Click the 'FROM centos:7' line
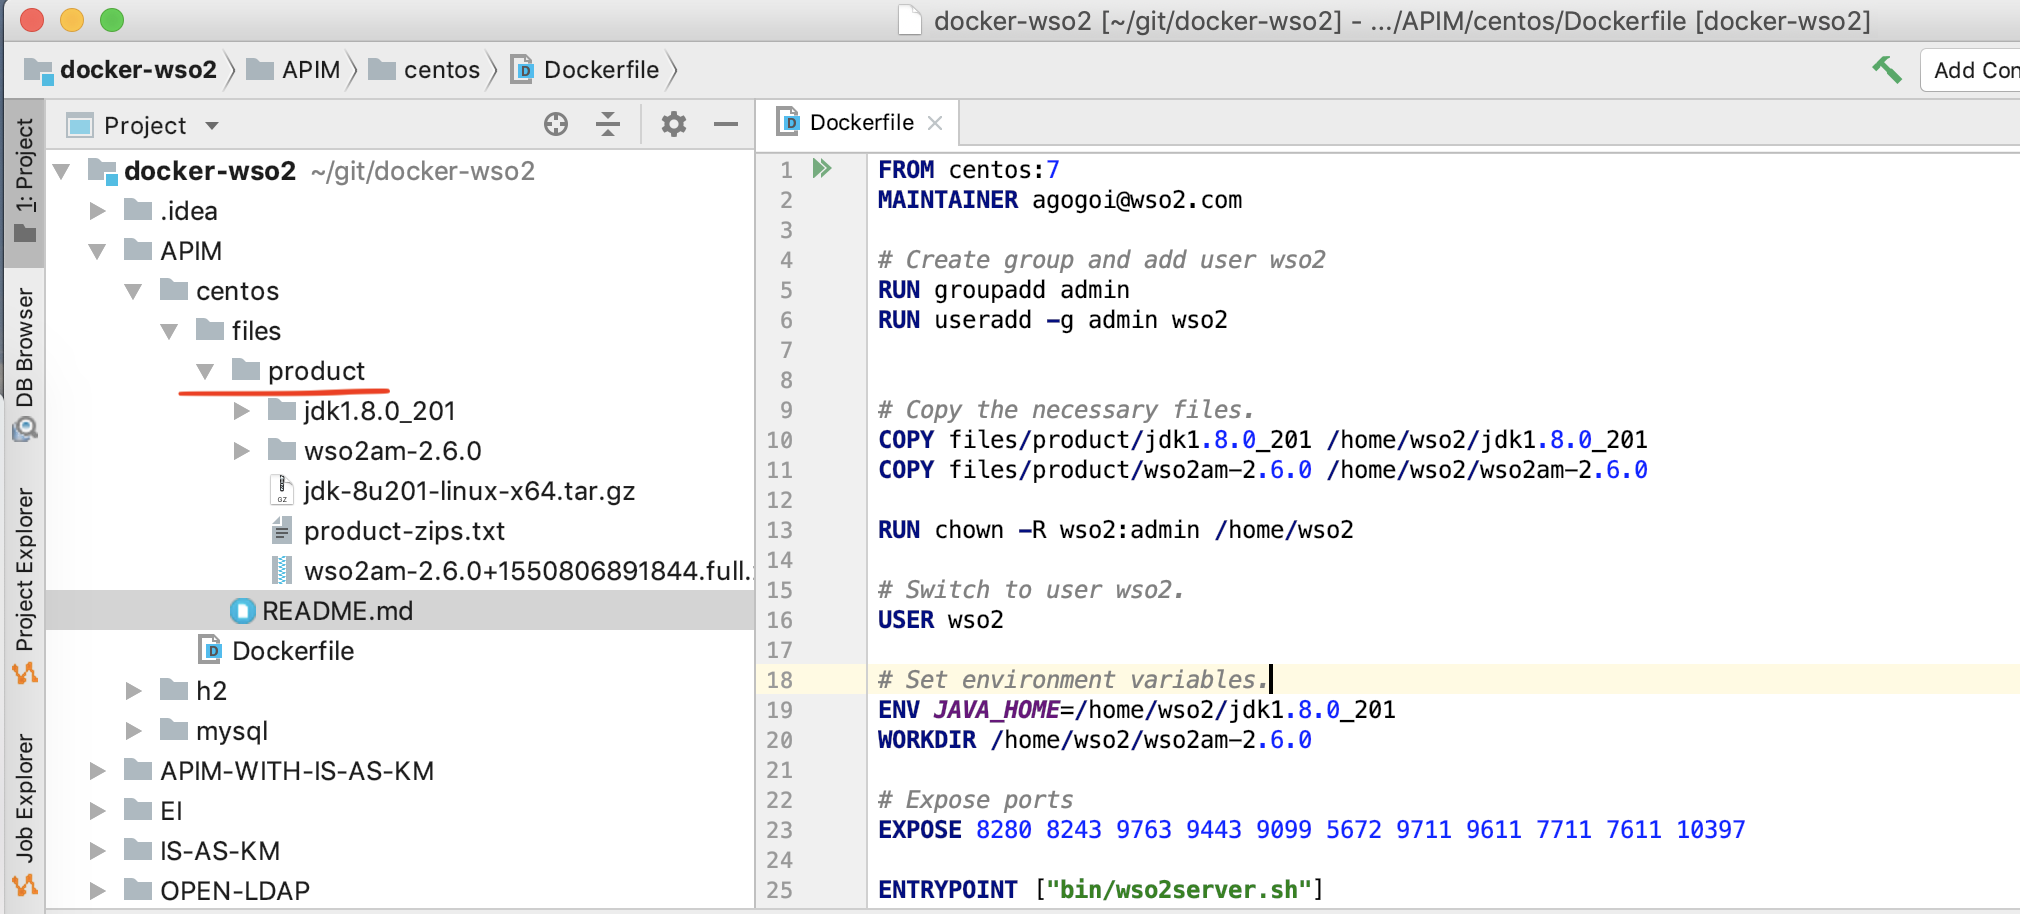 pyautogui.click(x=969, y=170)
